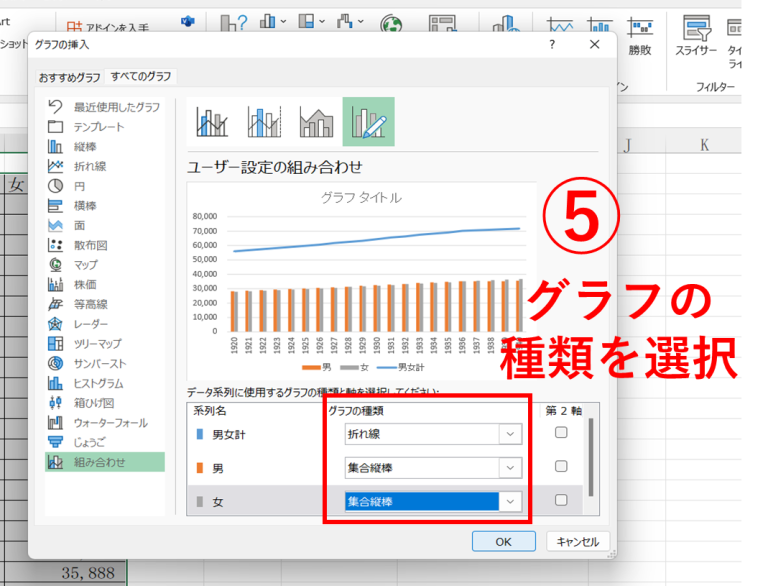Open chart type dropdown for 男 series

click(510, 468)
